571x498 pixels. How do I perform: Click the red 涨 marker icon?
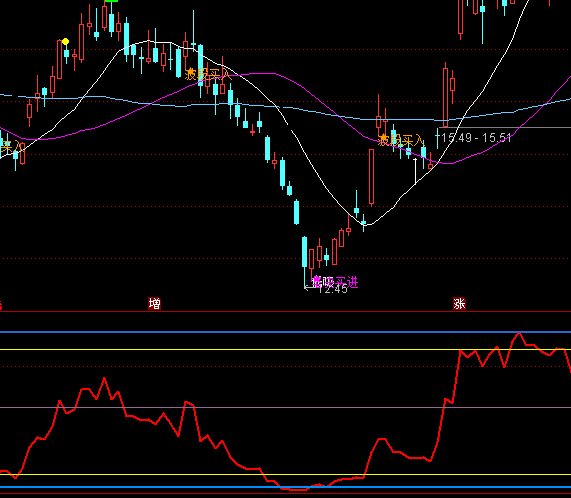[x=459, y=303]
